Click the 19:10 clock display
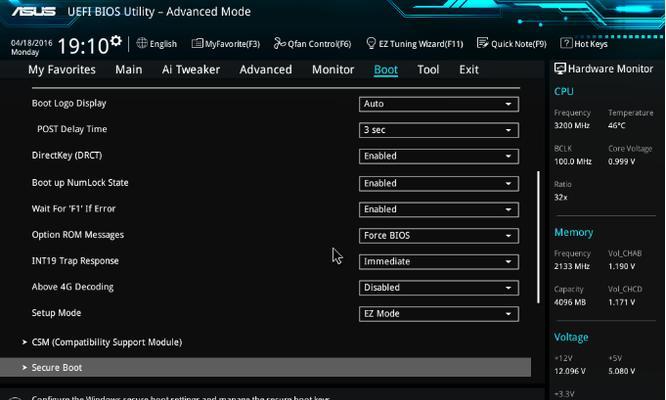Viewport: 666px width, 400px height. (x=83, y=46)
